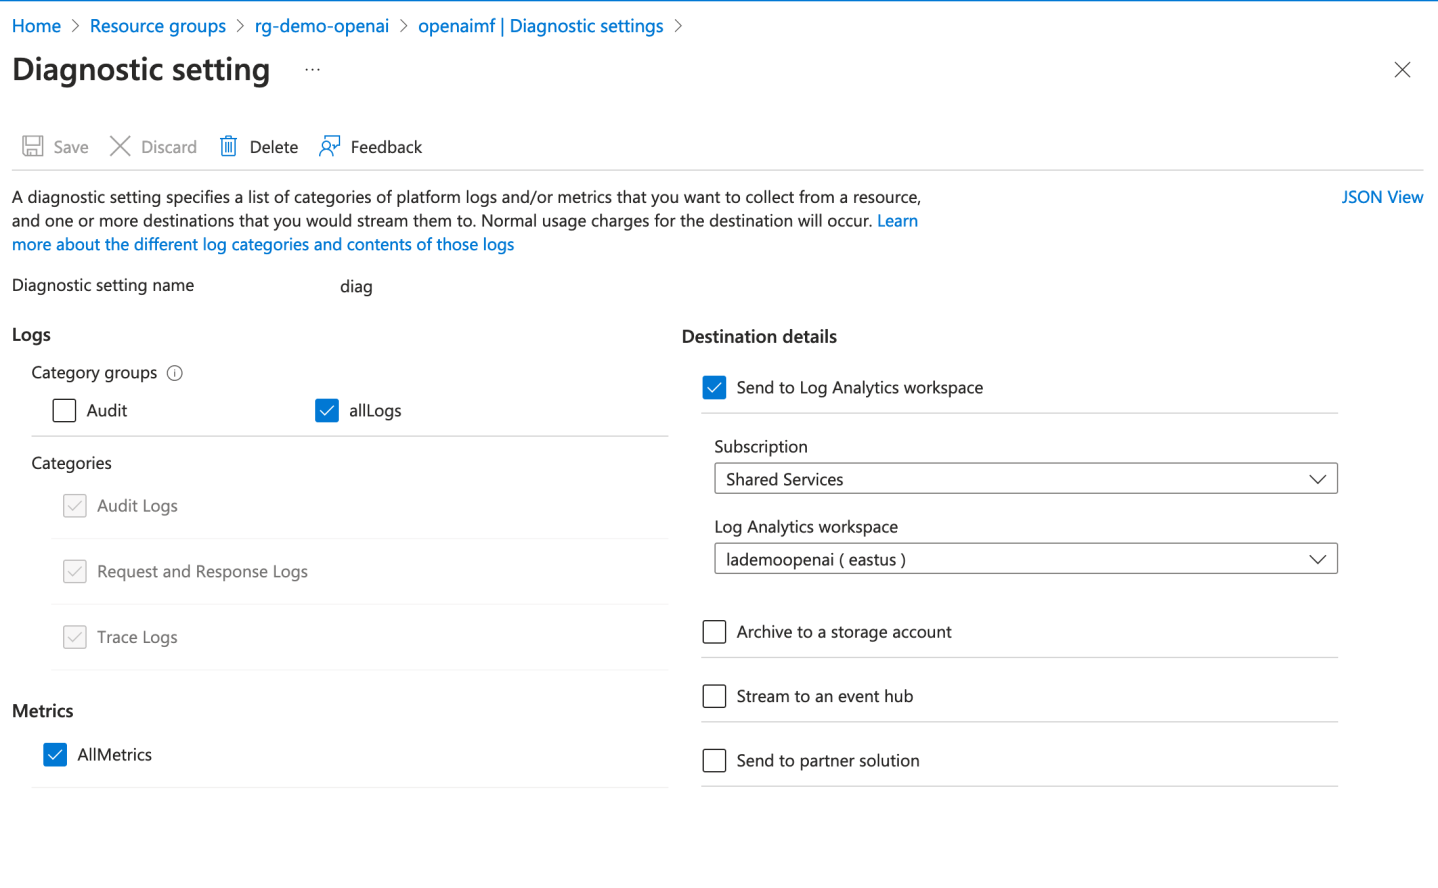Click the 'Metrics' section heading

(x=43, y=711)
